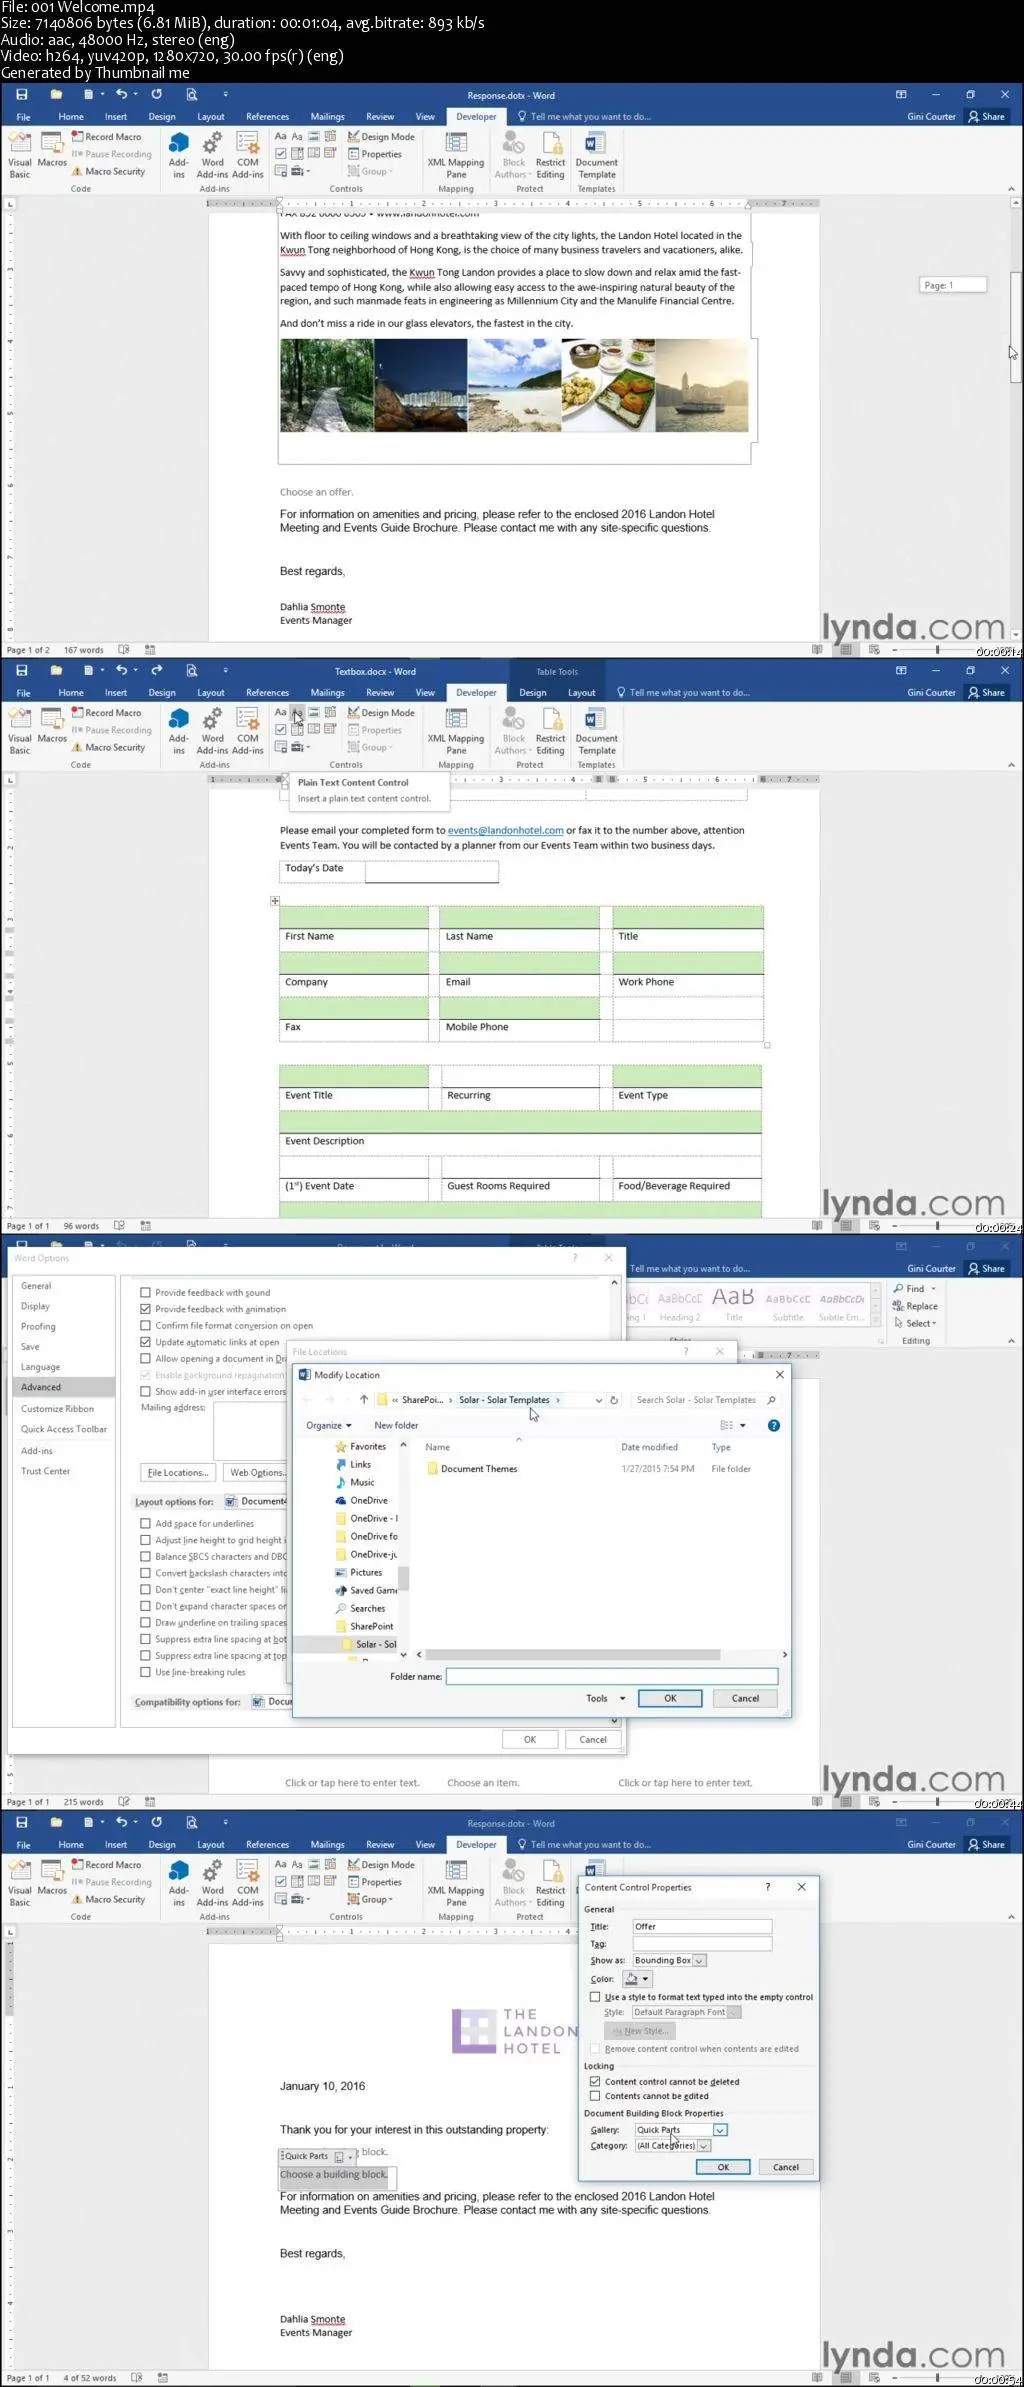The image size is (1024, 2387).
Task: Click zoom slider in window showing 167 words
Action: coord(937,650)
